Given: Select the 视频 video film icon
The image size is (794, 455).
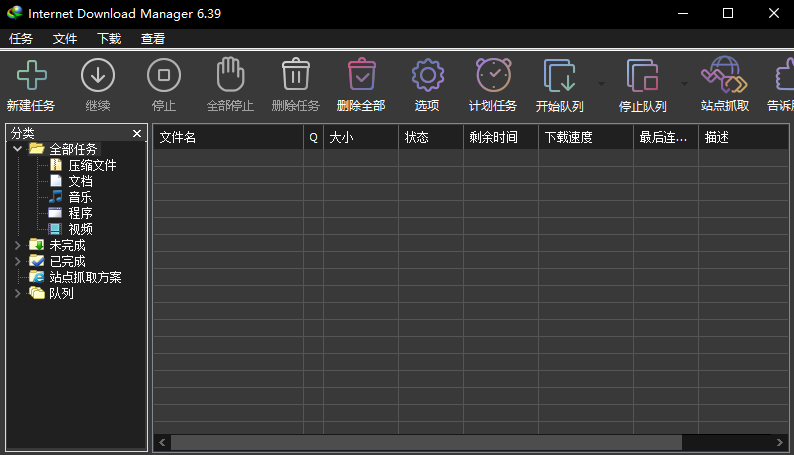Looking at the screenshot, I should coord(55,229).
